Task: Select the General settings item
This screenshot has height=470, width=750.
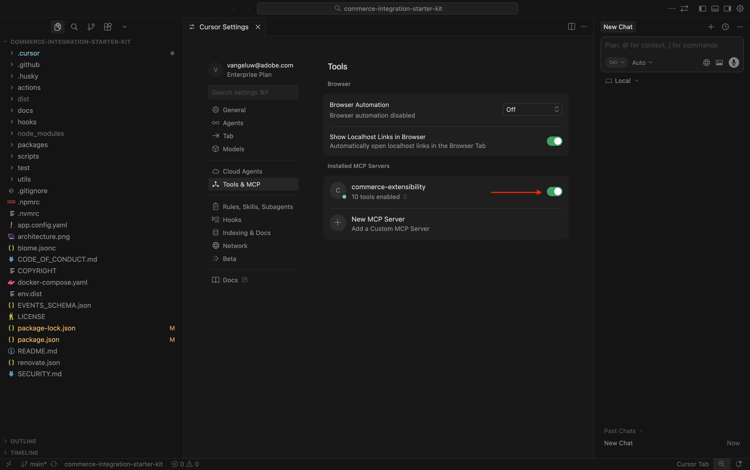Action: [253, 110]
